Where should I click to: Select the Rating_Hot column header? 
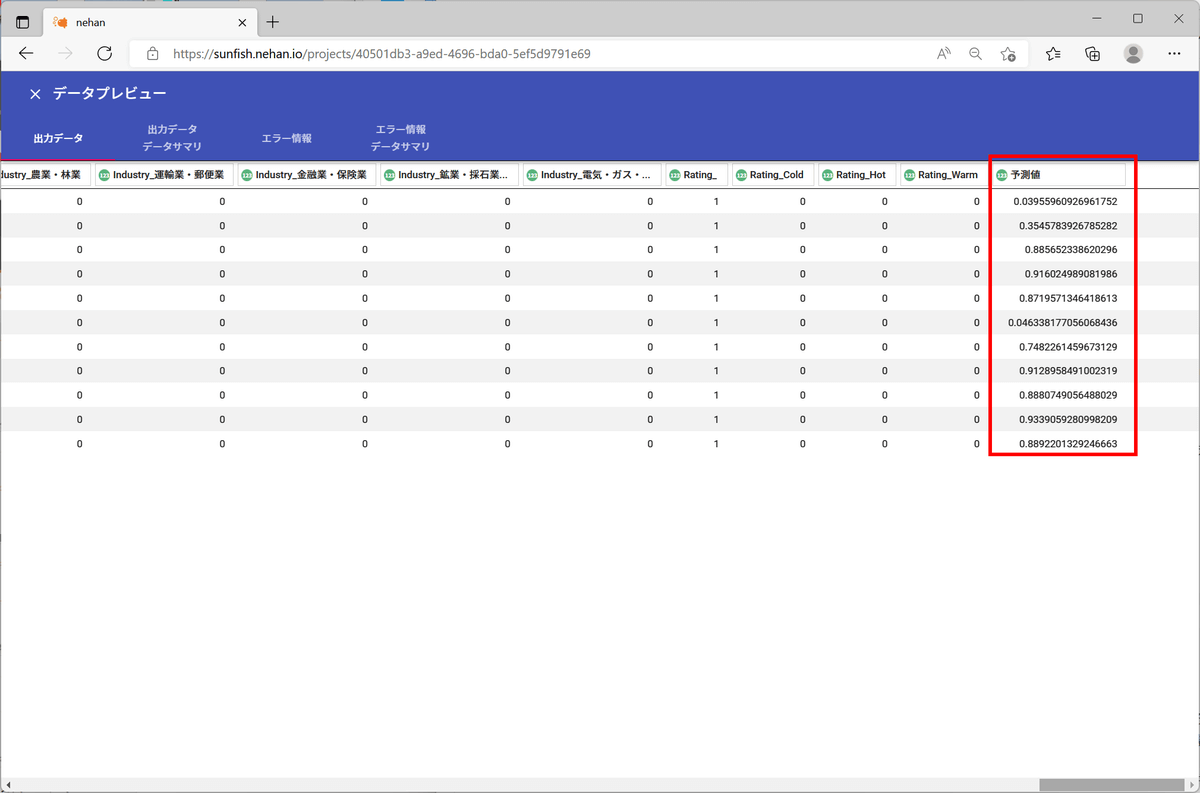coord(856,175)
